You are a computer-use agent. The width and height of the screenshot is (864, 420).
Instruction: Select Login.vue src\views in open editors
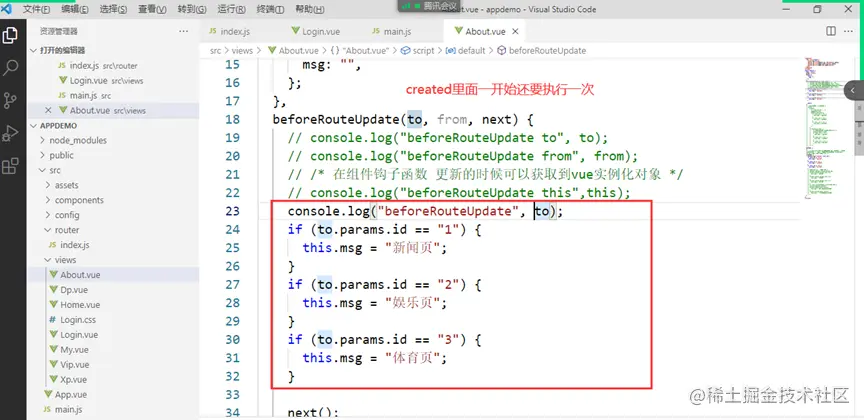pyautogui.click(x=106, y=80)
